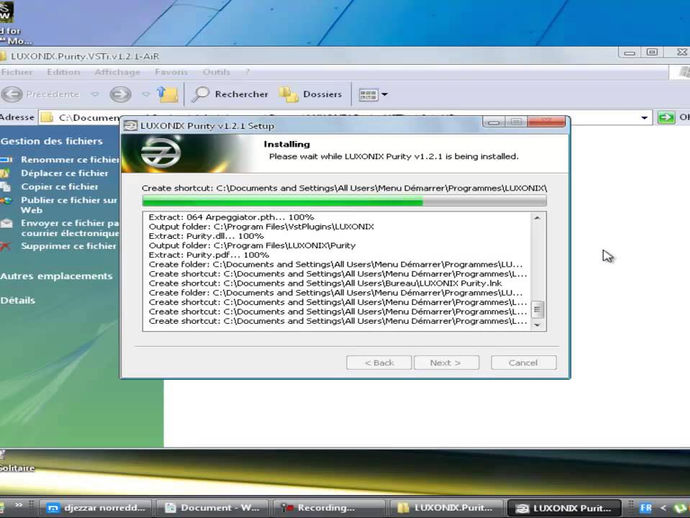This screenshot has width=690, height=518.
Task: Select 'Output folder: ...VstPlugins\LUXONIX' line
Action: (261, 227)
